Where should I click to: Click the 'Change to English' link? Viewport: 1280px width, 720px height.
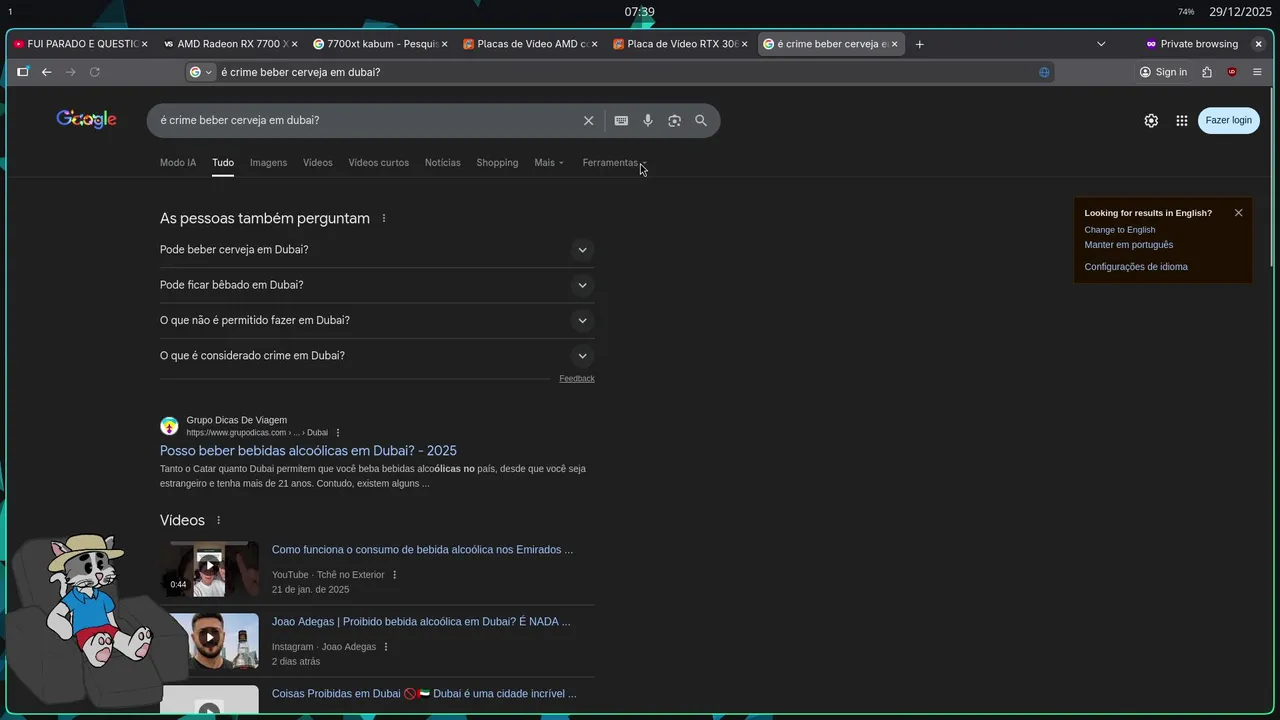coord(1120,230)
